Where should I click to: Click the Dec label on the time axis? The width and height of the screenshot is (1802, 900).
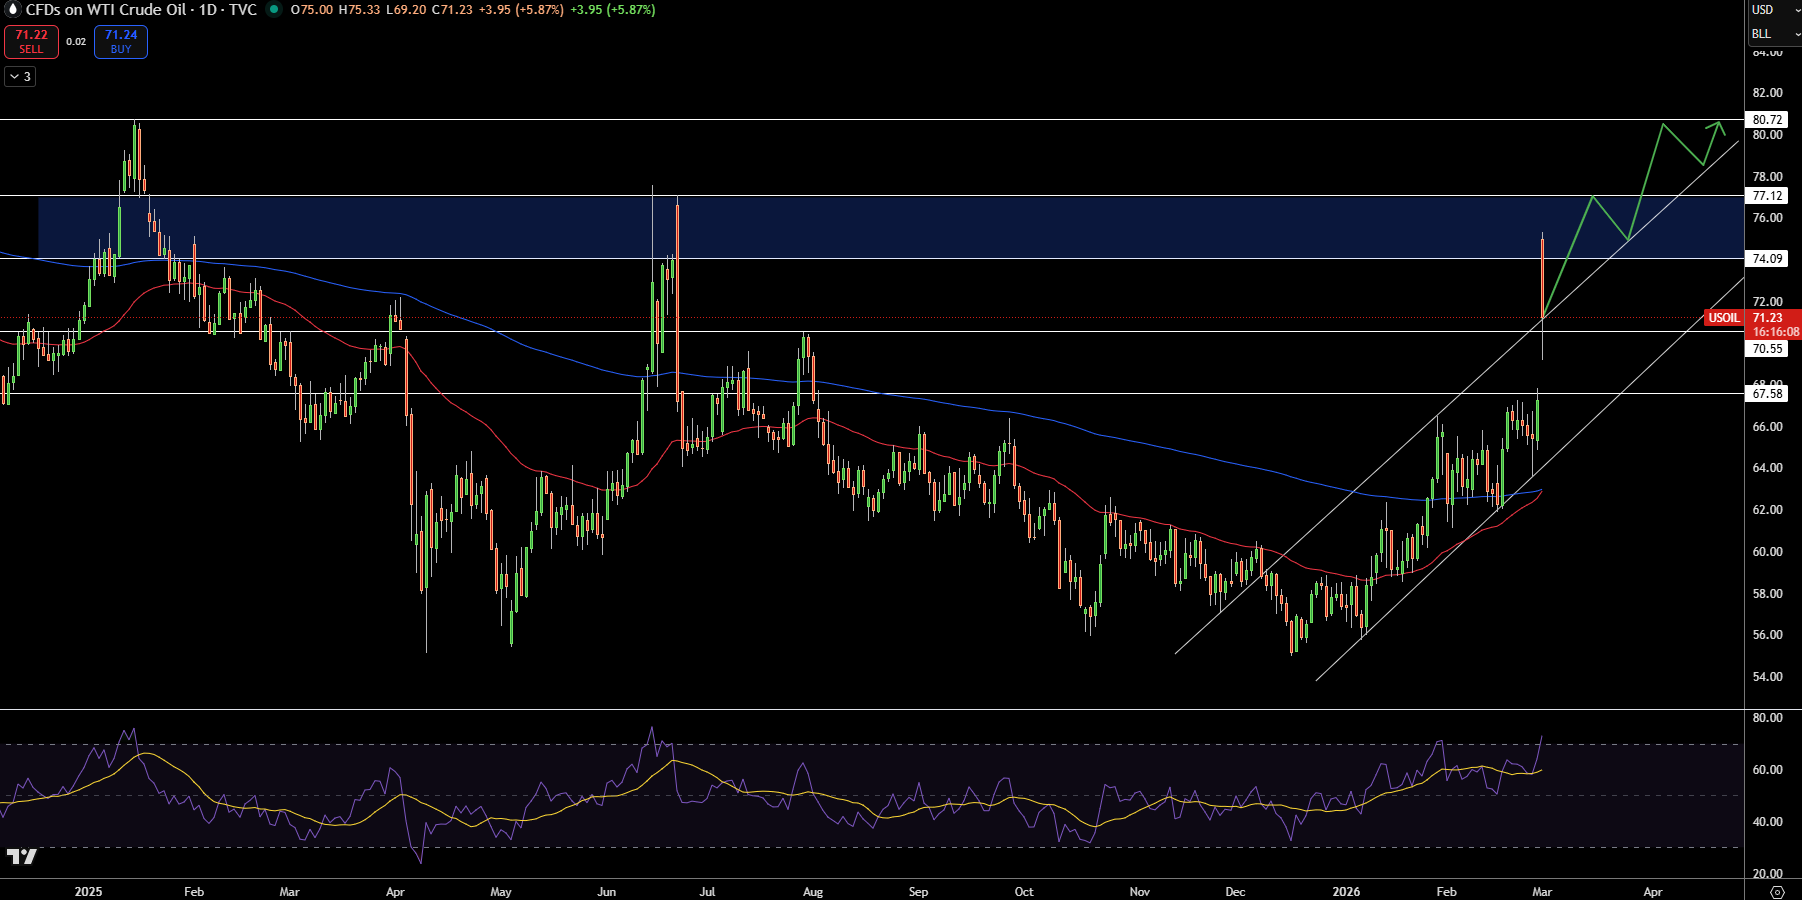(1235, 891)
